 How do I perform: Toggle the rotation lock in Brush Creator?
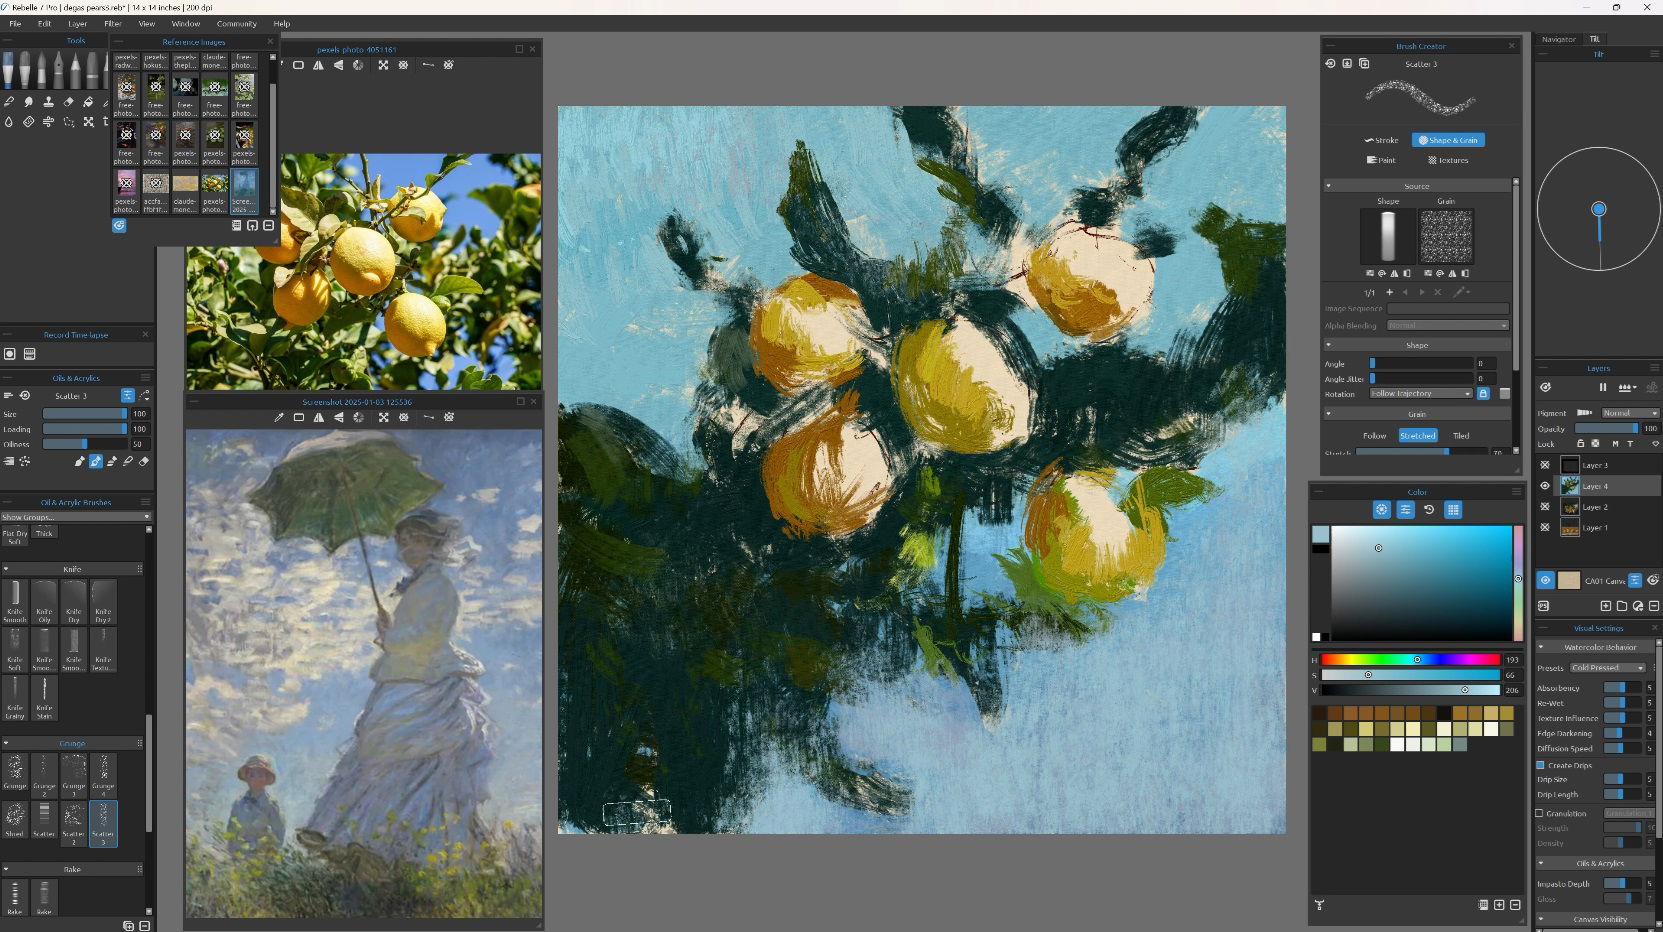tap(1483, 393)
